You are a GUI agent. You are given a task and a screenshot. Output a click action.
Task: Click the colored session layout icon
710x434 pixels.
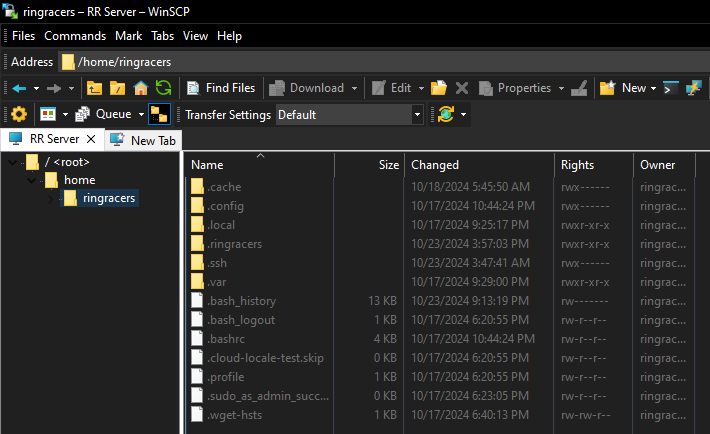click(x=48, y=114)
